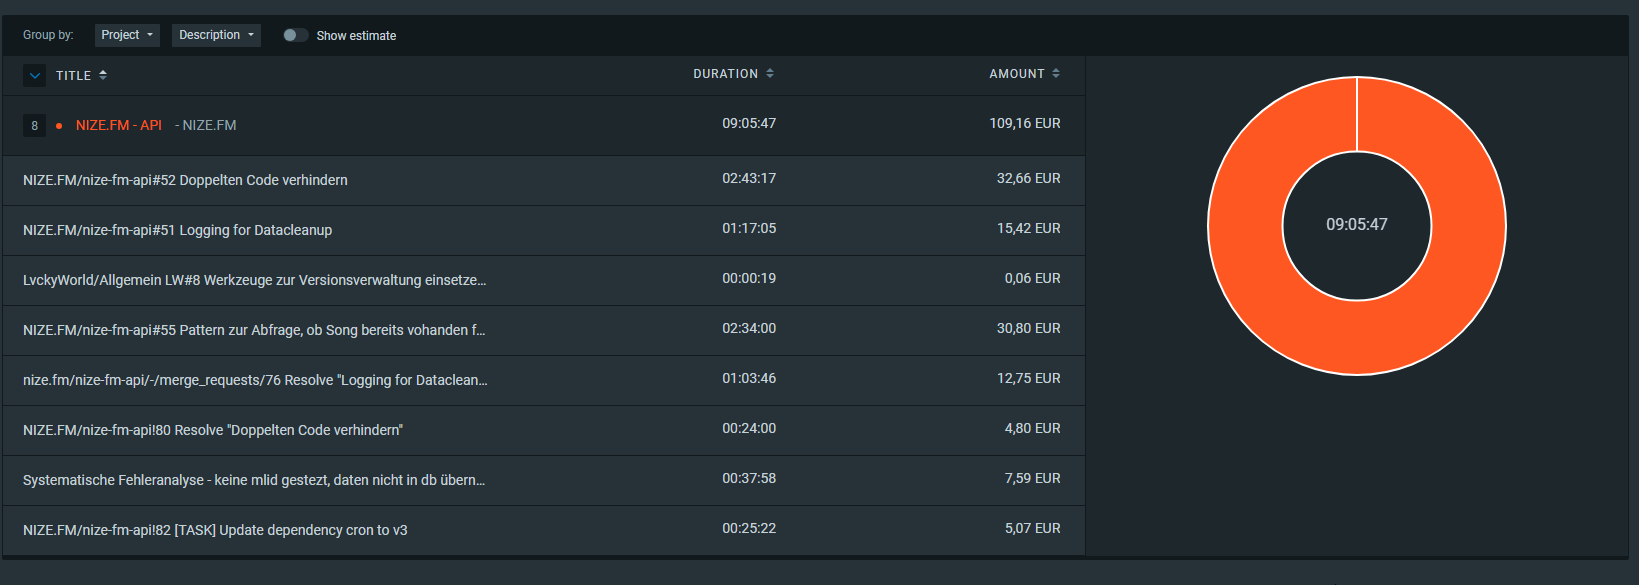Open the merge_requests/76 Resolve Logging entry
Image resolution: width=1639 pixels, height=585 pixels.
pyautogui.click(x=255, y=380)
